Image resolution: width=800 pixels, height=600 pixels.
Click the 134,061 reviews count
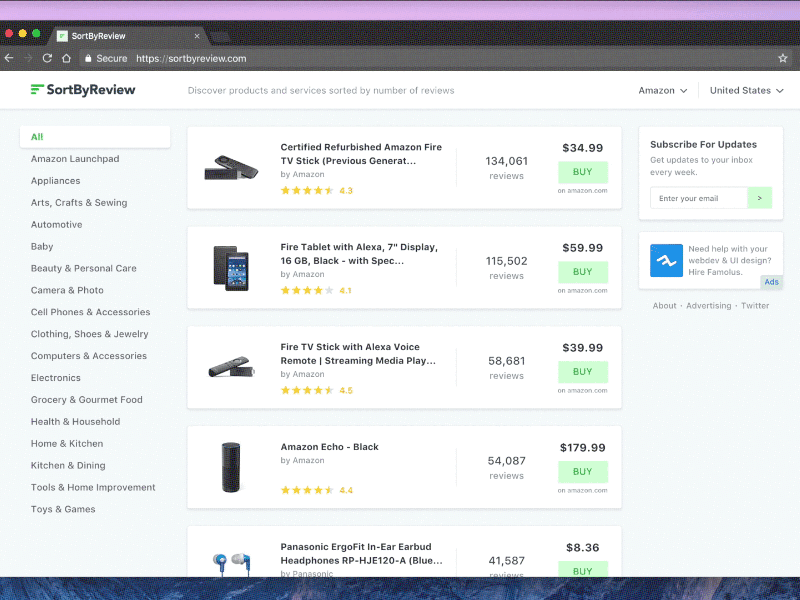506,168
